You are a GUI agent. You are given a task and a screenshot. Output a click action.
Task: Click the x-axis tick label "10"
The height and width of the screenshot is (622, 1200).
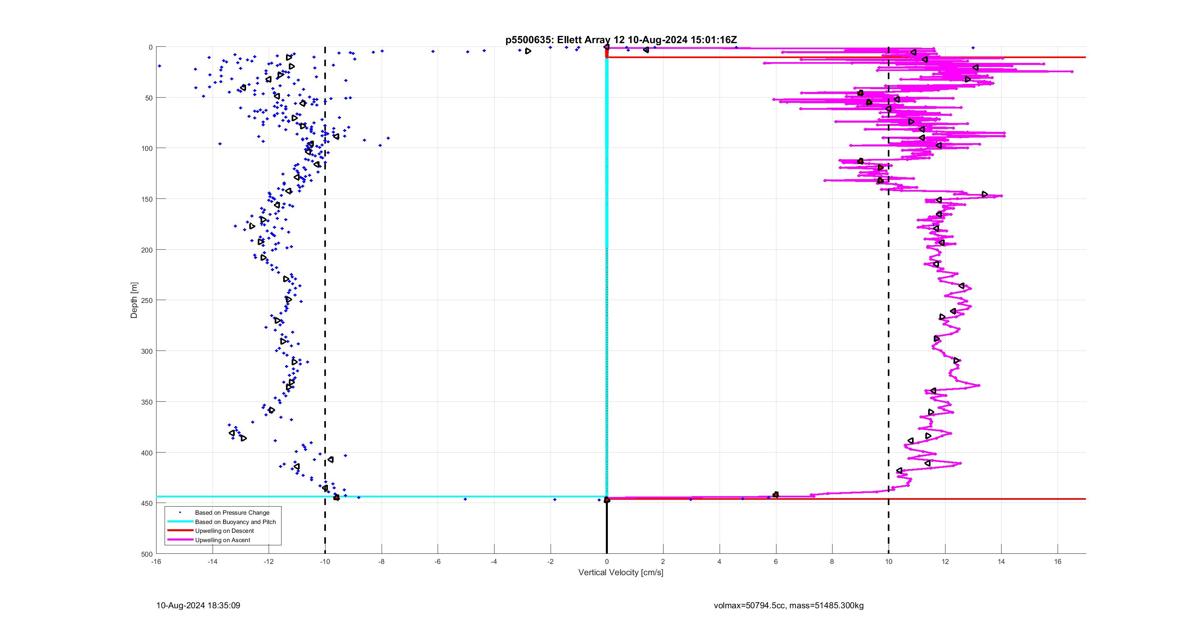[x=889, y=562]
